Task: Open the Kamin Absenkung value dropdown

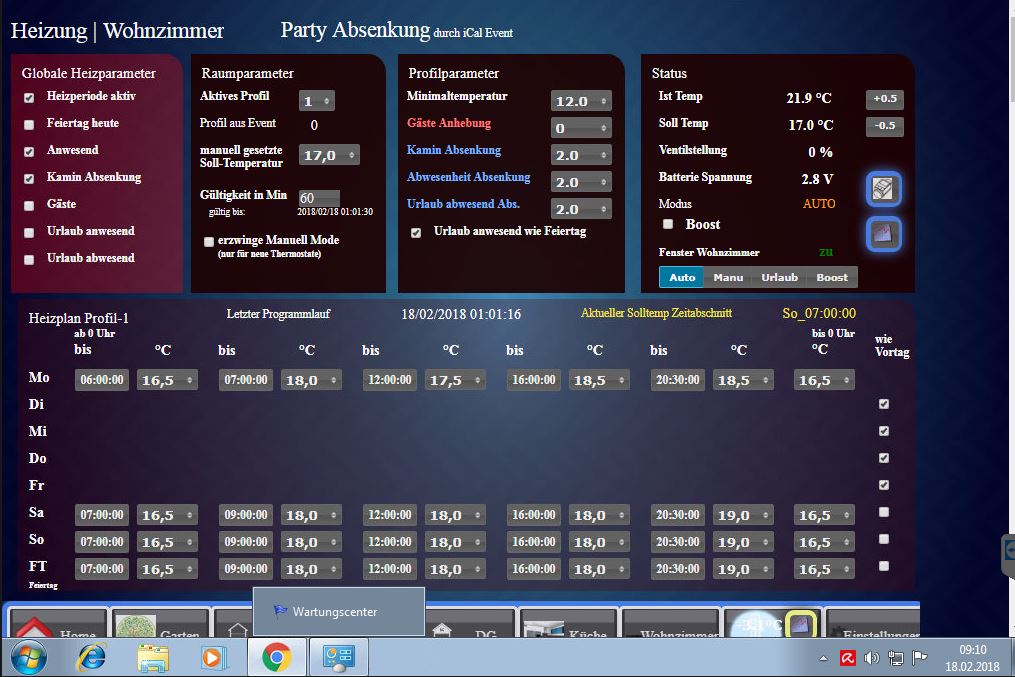Action: point(581,155)
